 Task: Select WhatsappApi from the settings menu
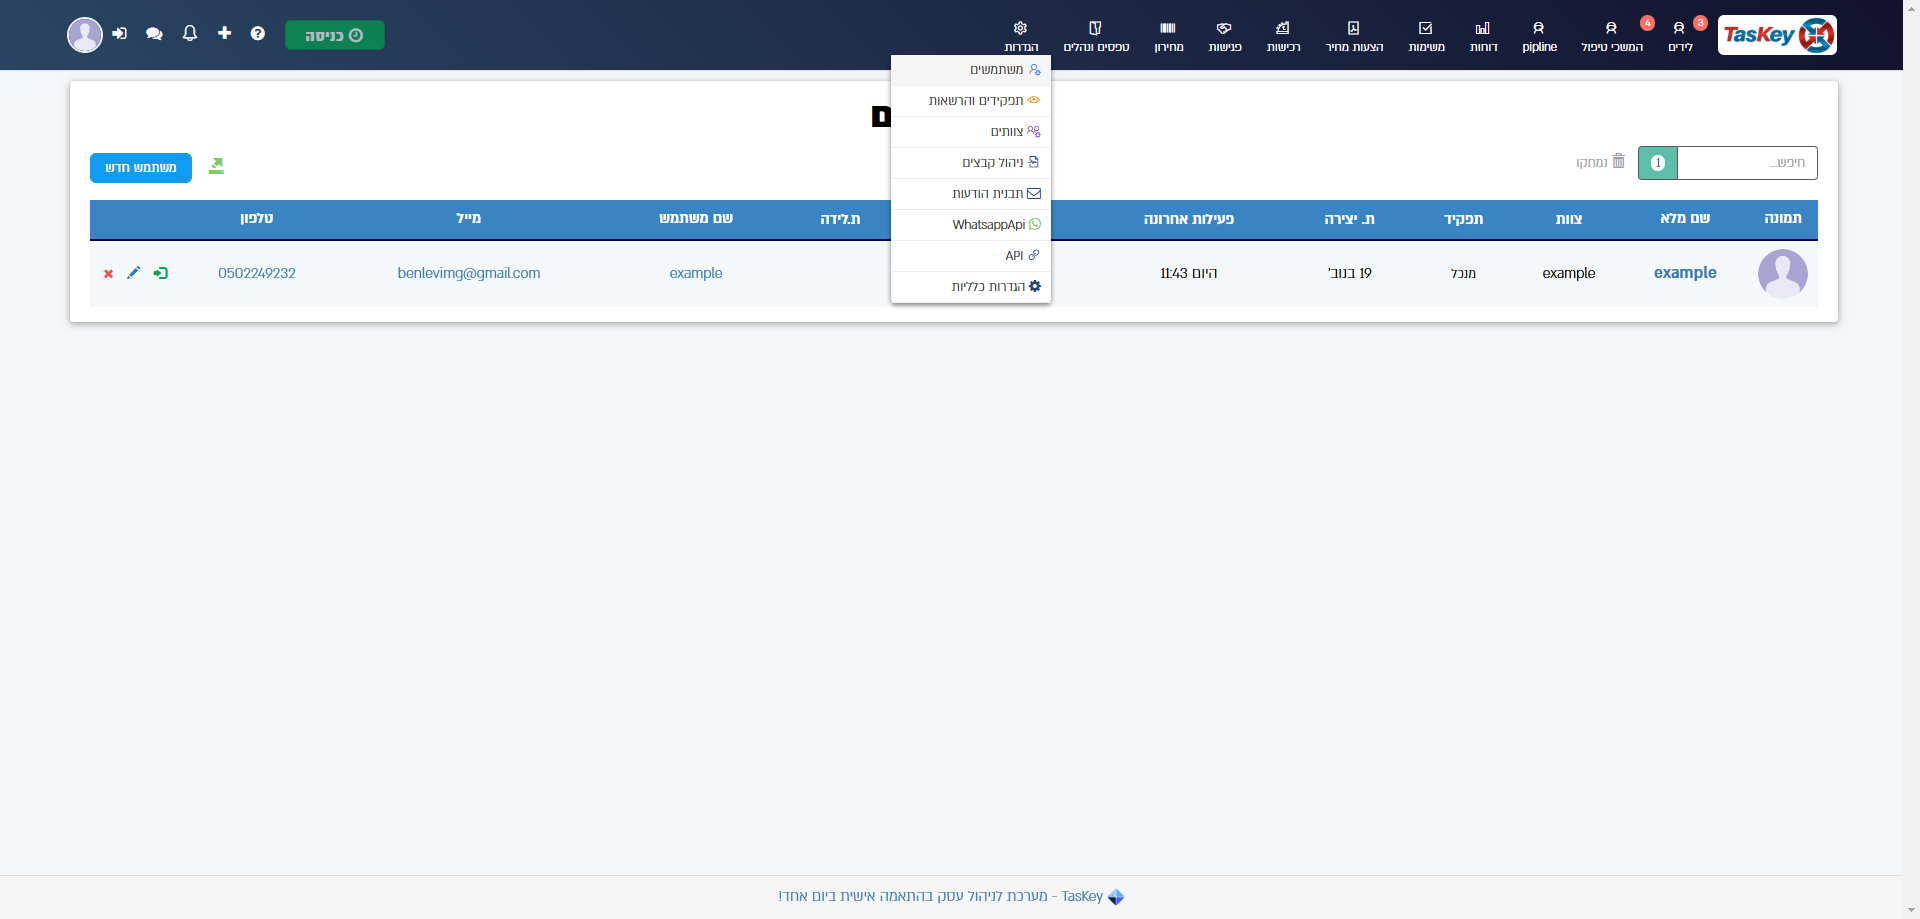[x=988, y=225]
